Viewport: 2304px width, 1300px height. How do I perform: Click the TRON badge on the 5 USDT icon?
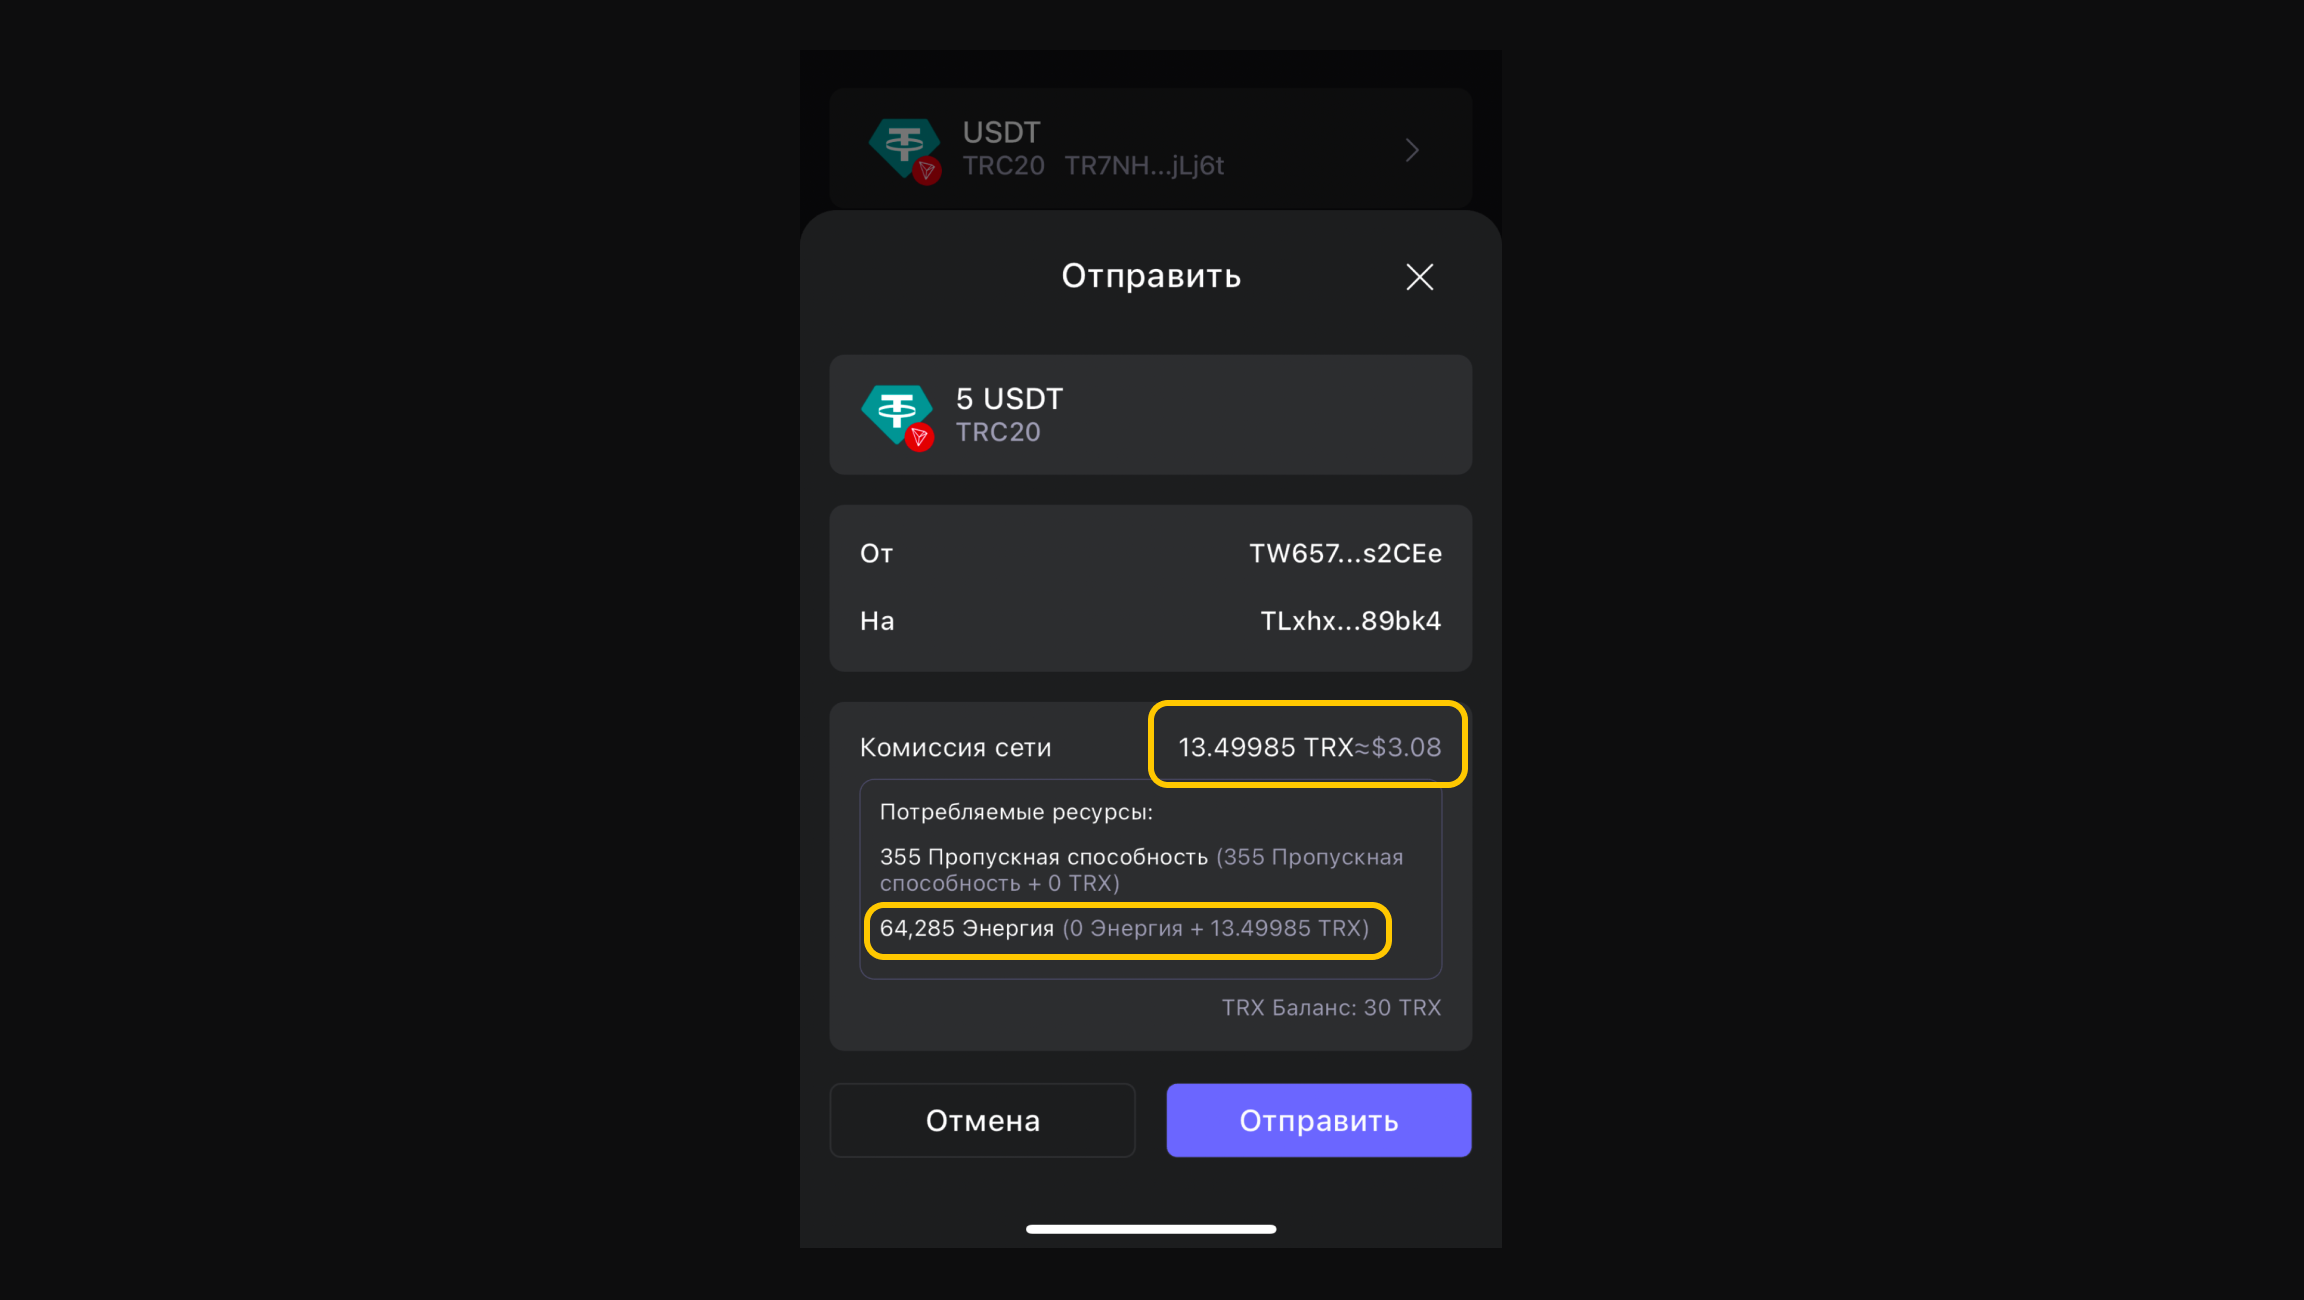tap(919, 438)
